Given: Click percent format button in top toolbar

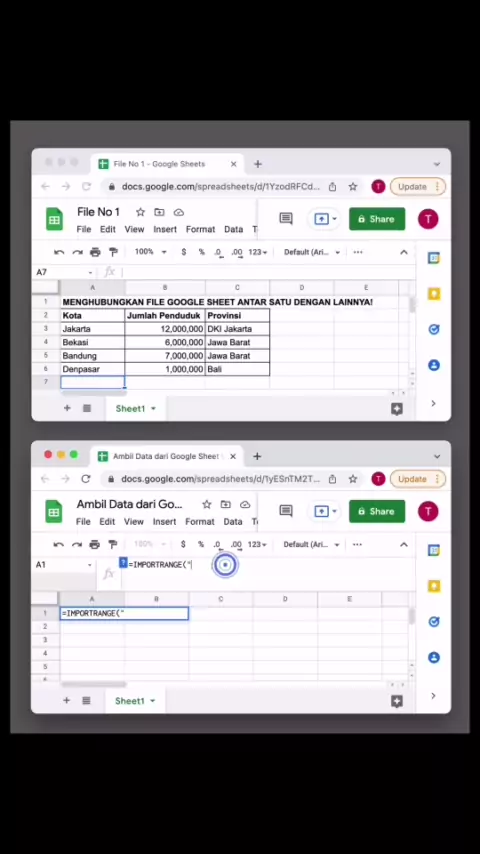Looking at the screenshot, I should (202, 252).
